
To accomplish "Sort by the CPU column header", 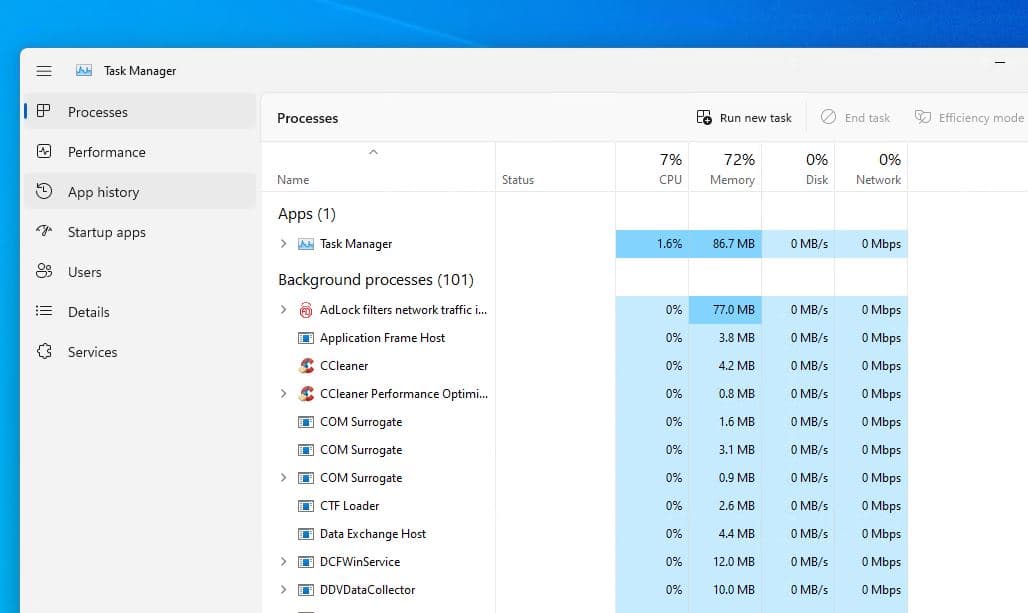I will (x=652, y=167).
